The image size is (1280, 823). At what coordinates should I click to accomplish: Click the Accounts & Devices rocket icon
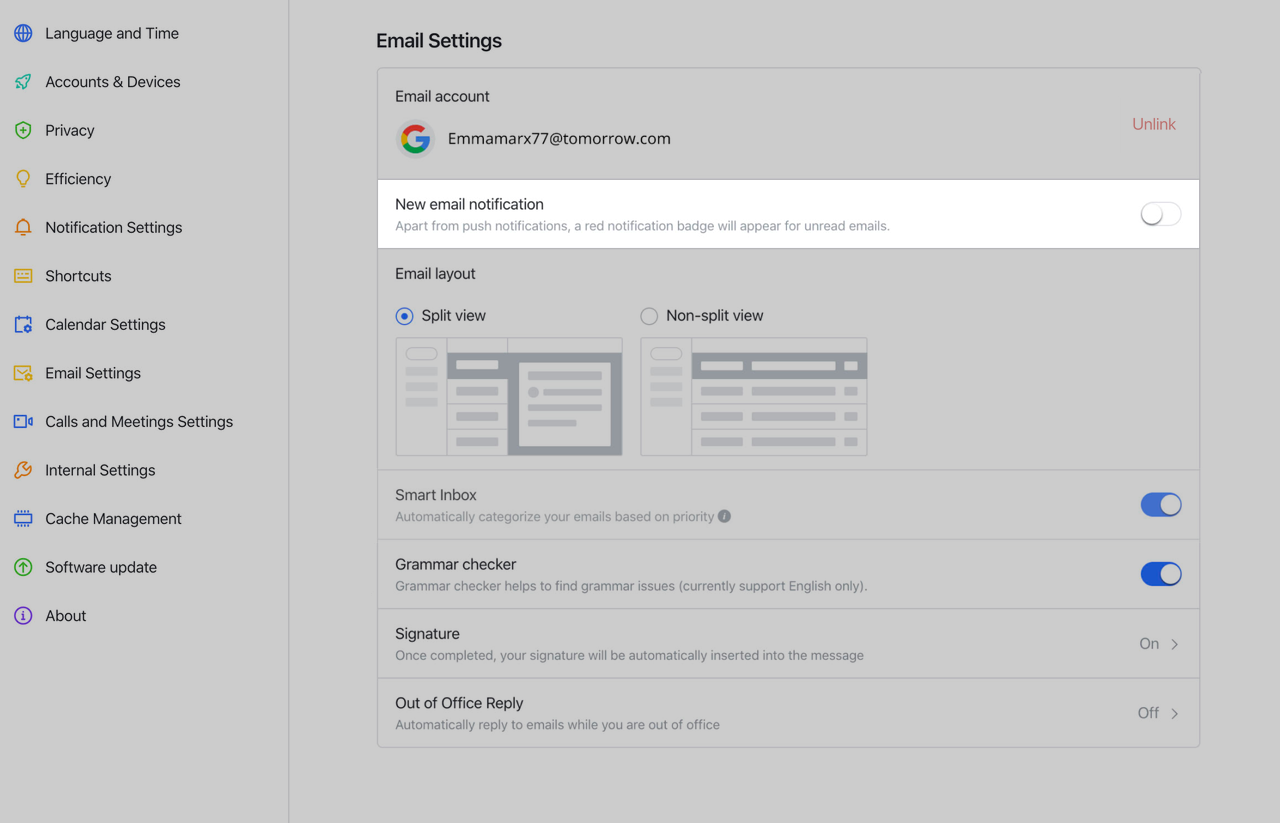coord(22,81)
